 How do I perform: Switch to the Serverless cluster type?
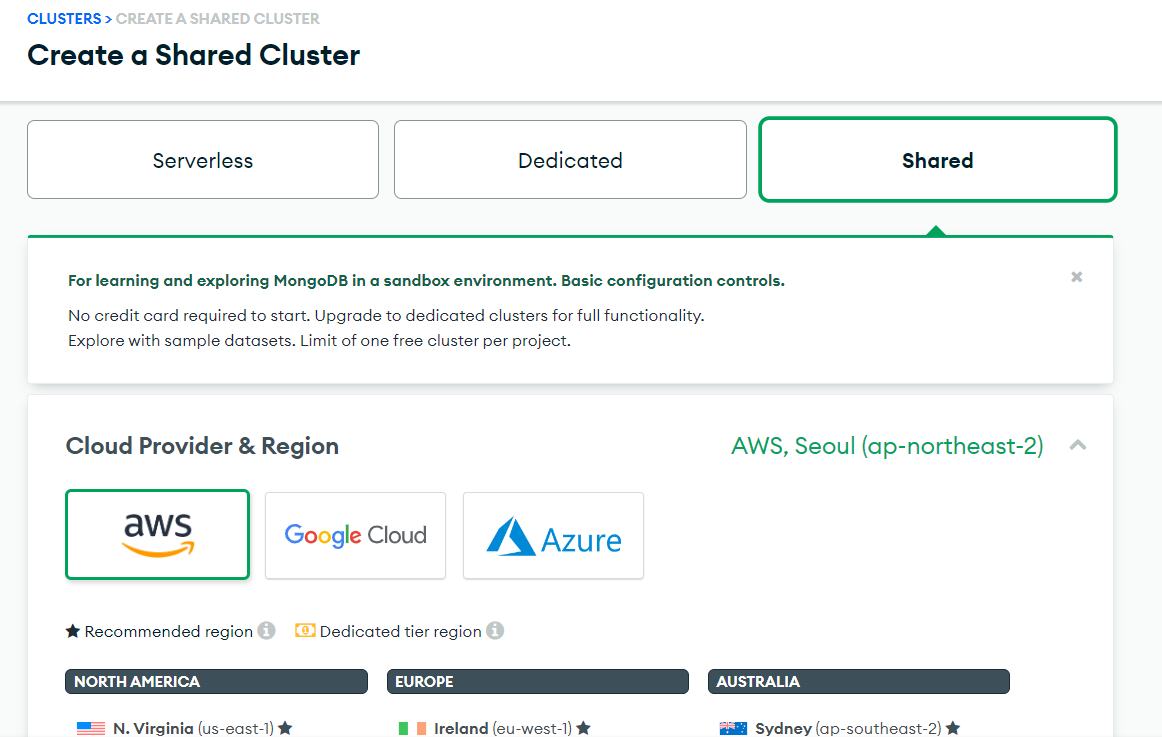[203, 160]
